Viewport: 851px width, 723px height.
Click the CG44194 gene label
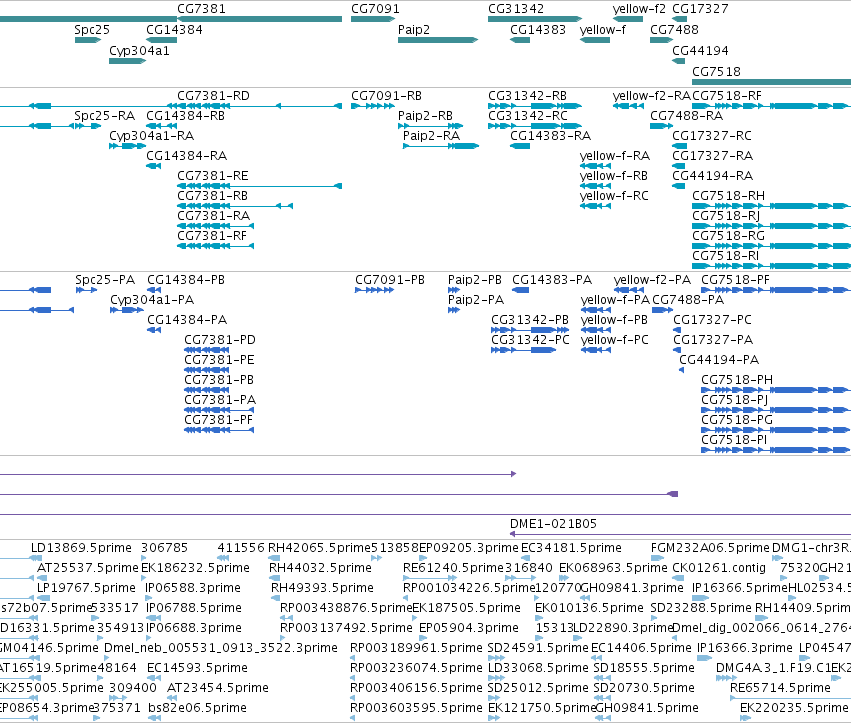pos(700,50)
